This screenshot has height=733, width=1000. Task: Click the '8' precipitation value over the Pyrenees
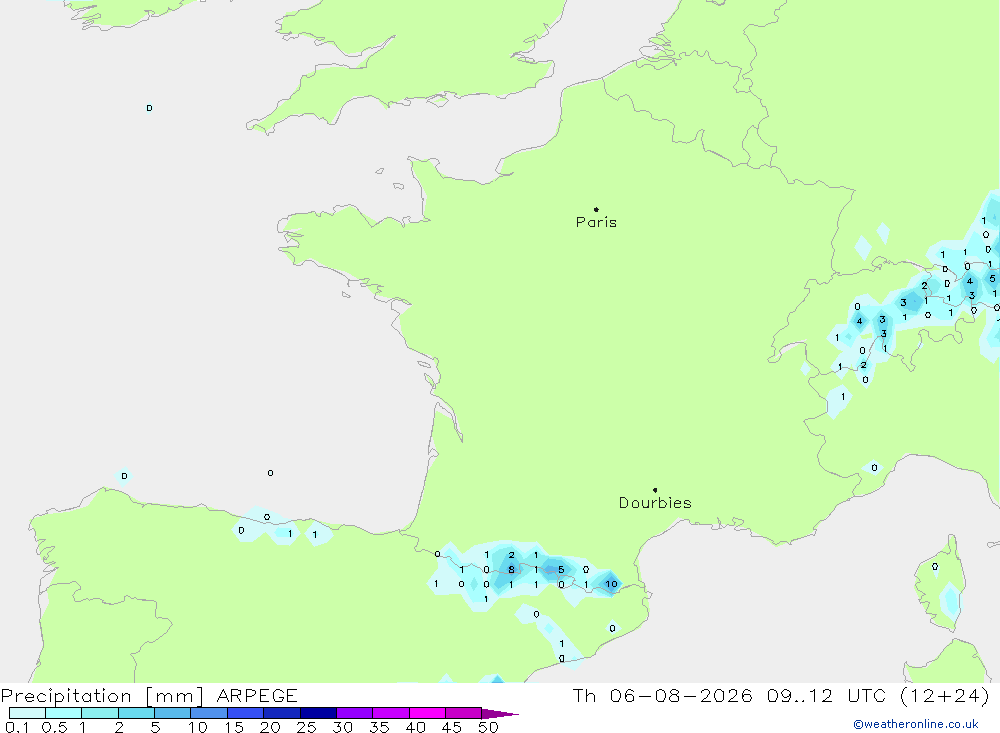coord(511,570)
